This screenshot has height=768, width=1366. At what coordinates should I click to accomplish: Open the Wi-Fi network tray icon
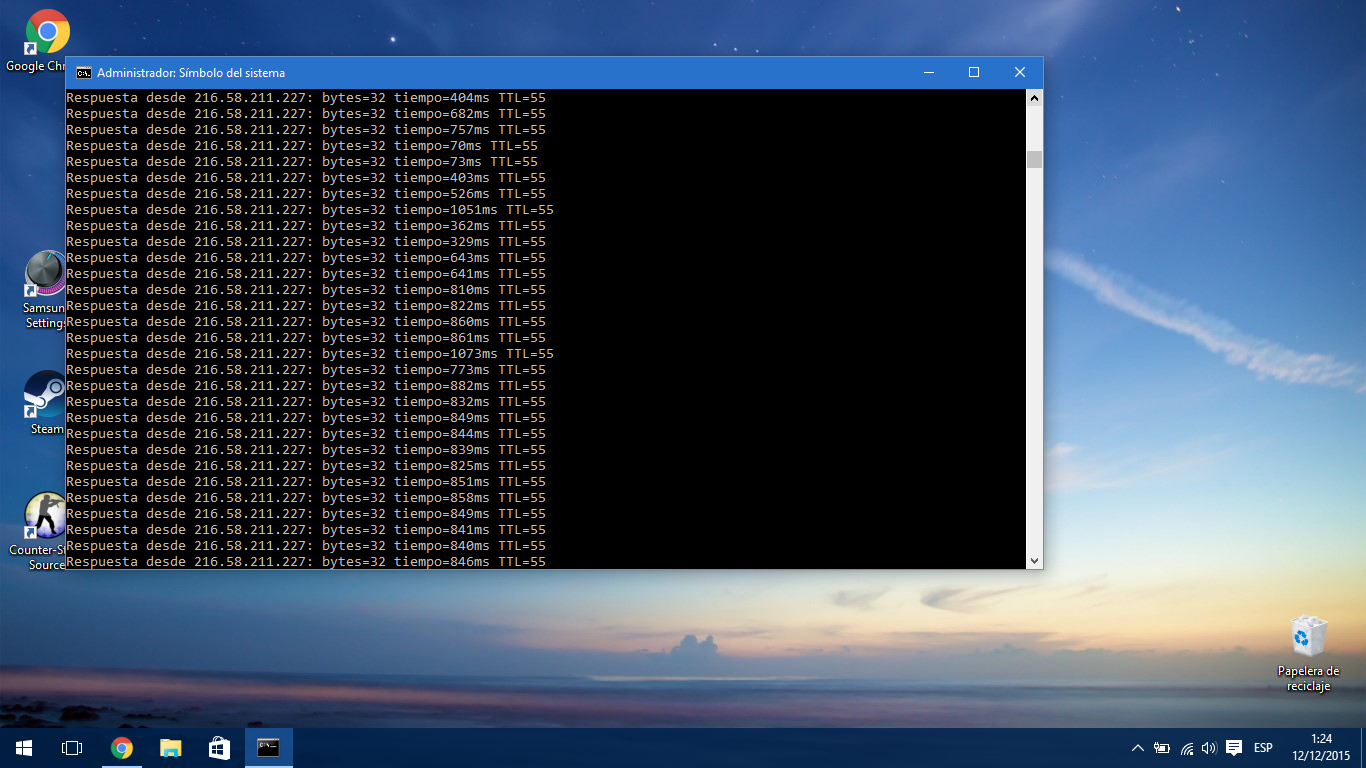[1186, 748]
